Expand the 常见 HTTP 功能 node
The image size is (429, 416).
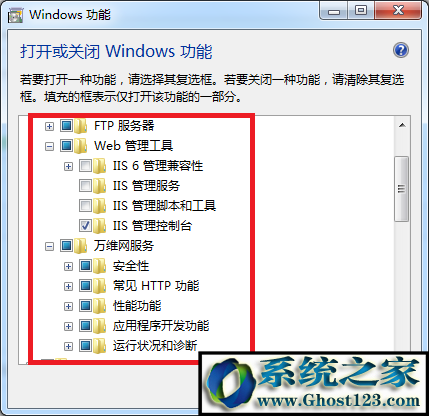(68, 286)
